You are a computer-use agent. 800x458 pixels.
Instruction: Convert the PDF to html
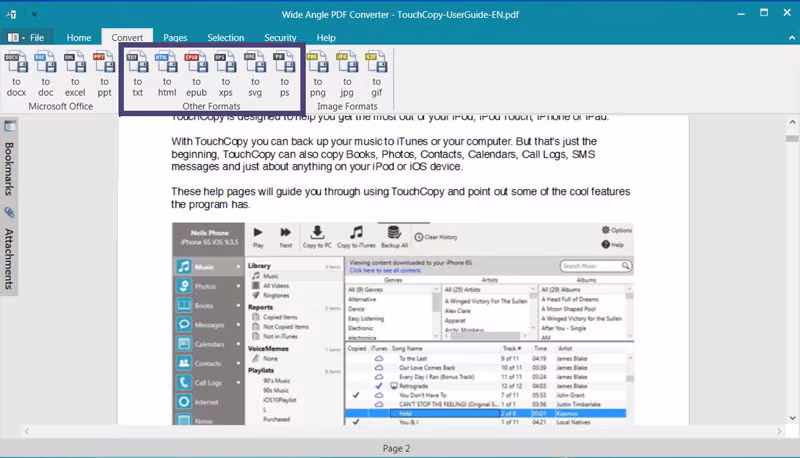point(167,74)
